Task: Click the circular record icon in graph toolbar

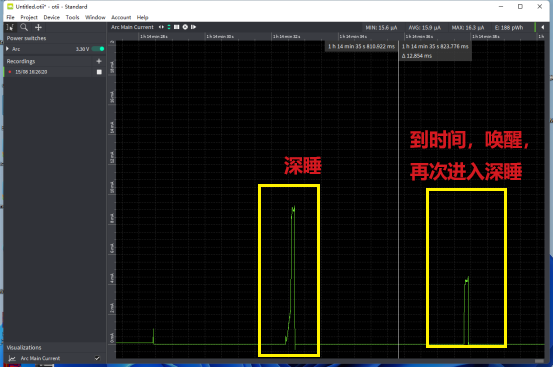Action: tap(185, 27)
